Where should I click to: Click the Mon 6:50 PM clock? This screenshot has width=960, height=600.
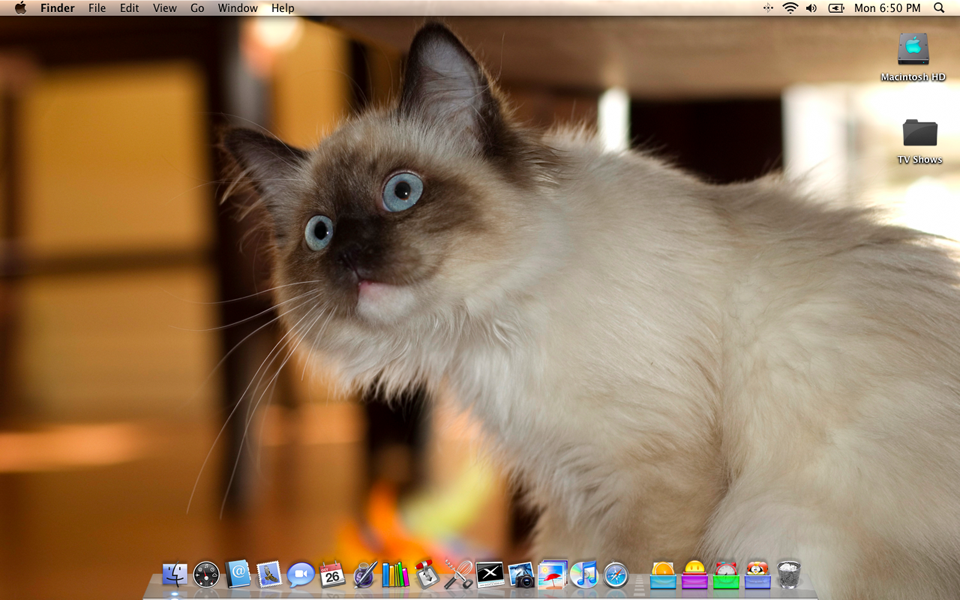(x=887, y=8)
